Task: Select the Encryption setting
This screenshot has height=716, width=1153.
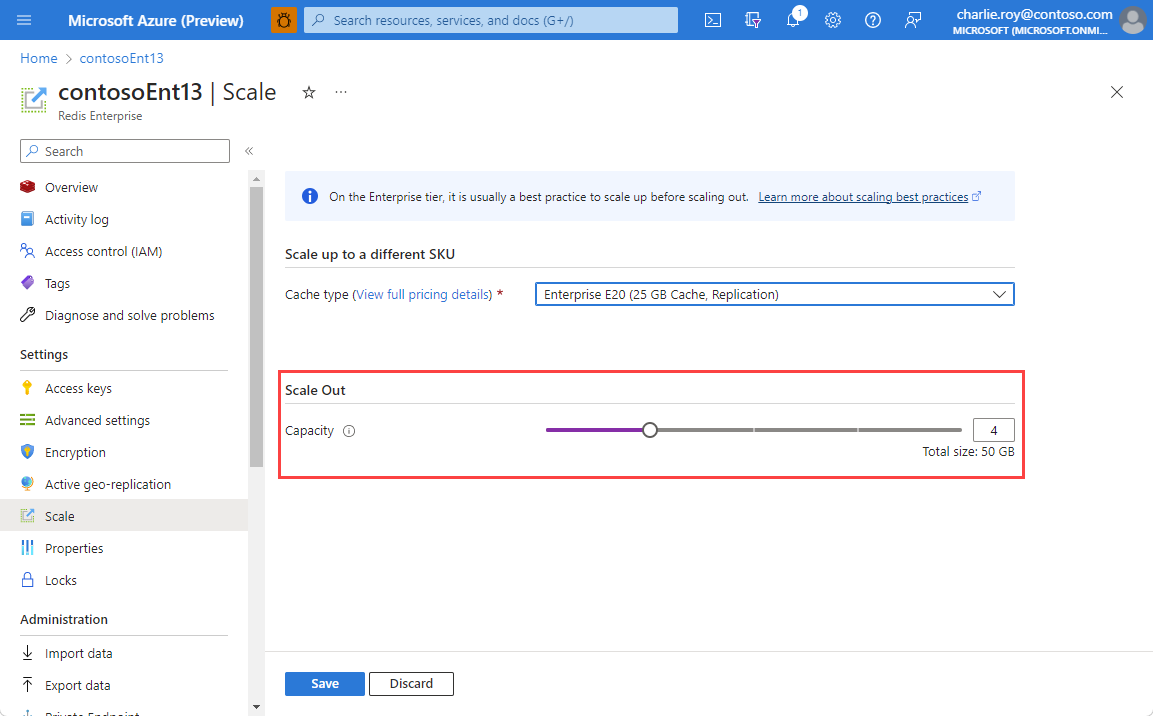Action: 76,451
